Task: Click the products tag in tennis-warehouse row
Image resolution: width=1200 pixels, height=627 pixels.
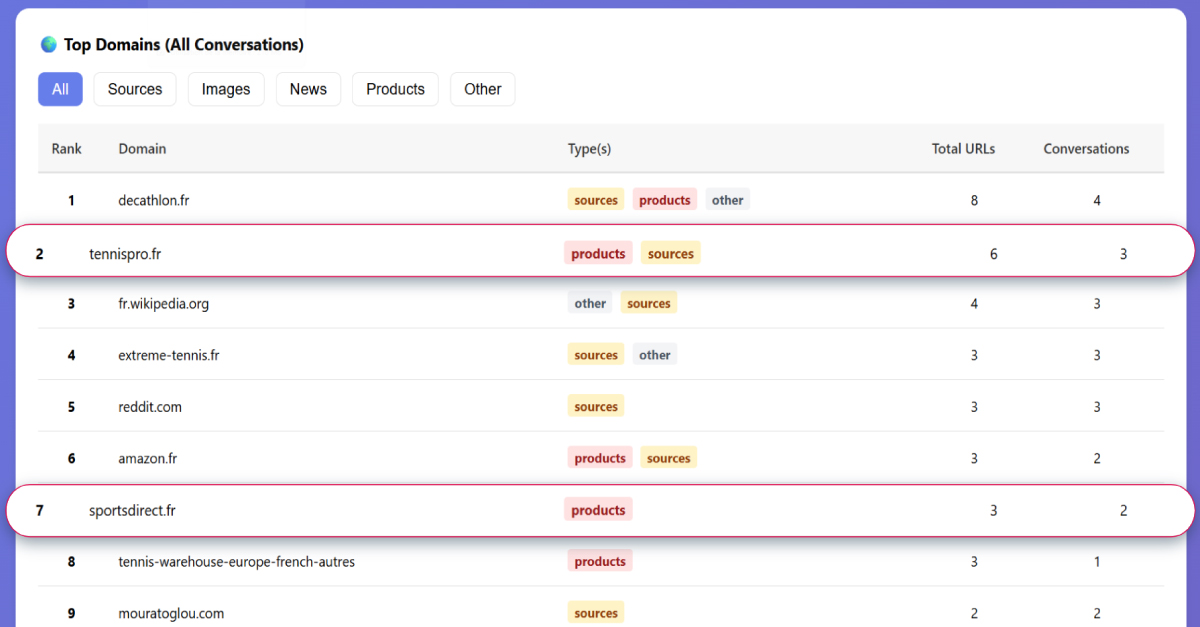Action: coord(600,562)
